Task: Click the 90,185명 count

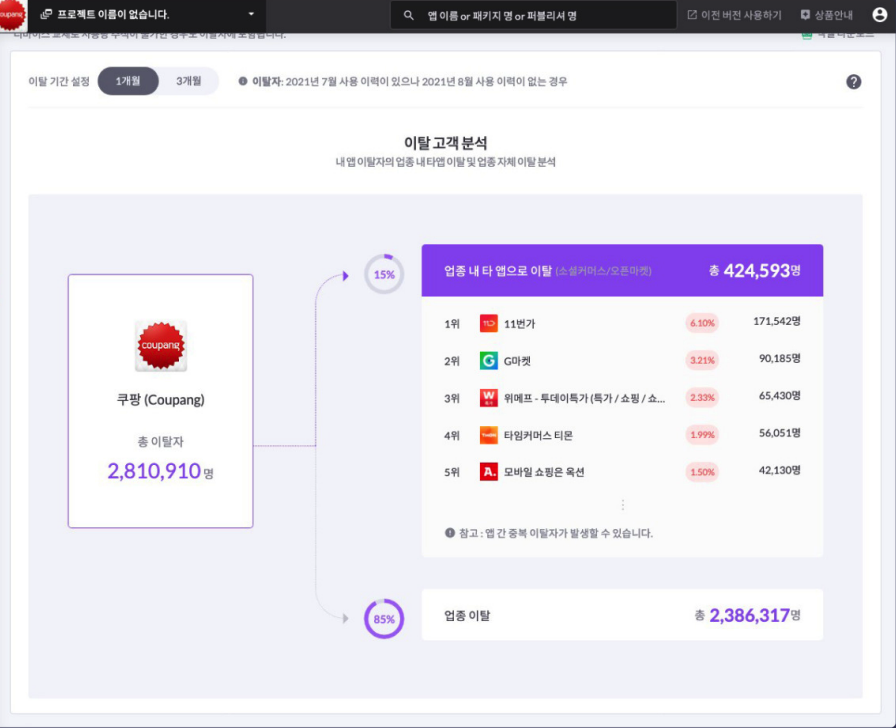Action: 779,358
